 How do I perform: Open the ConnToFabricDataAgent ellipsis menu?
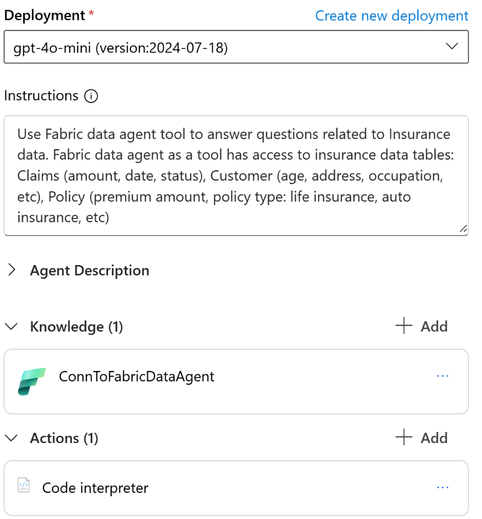[x=442, y=376]
